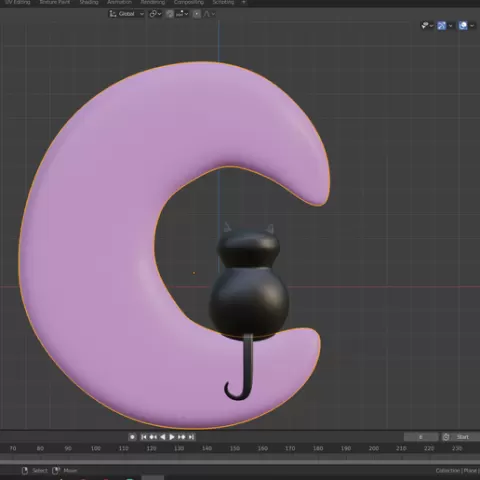The image size is (480, 480).
Task: Expand the gizmo options arrow
Action: pos(450,26)
